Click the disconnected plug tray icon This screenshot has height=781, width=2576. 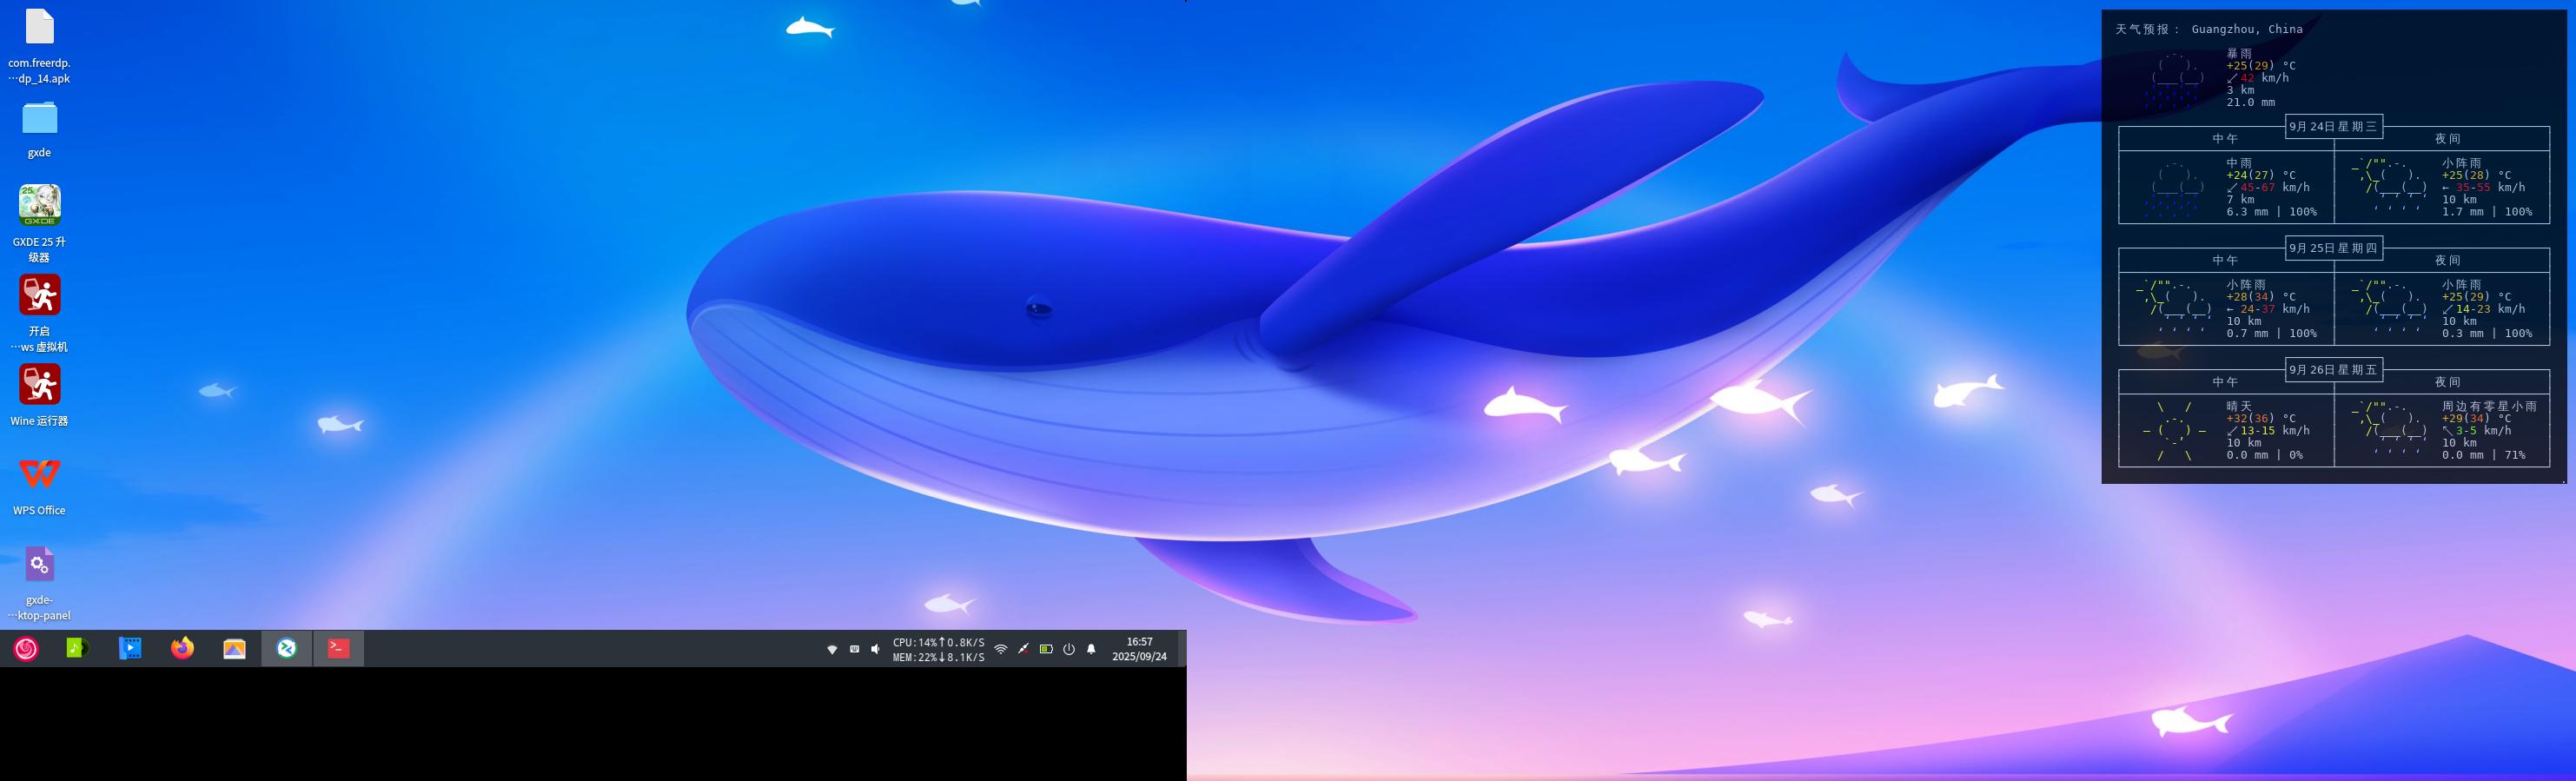coord(1023,650)
